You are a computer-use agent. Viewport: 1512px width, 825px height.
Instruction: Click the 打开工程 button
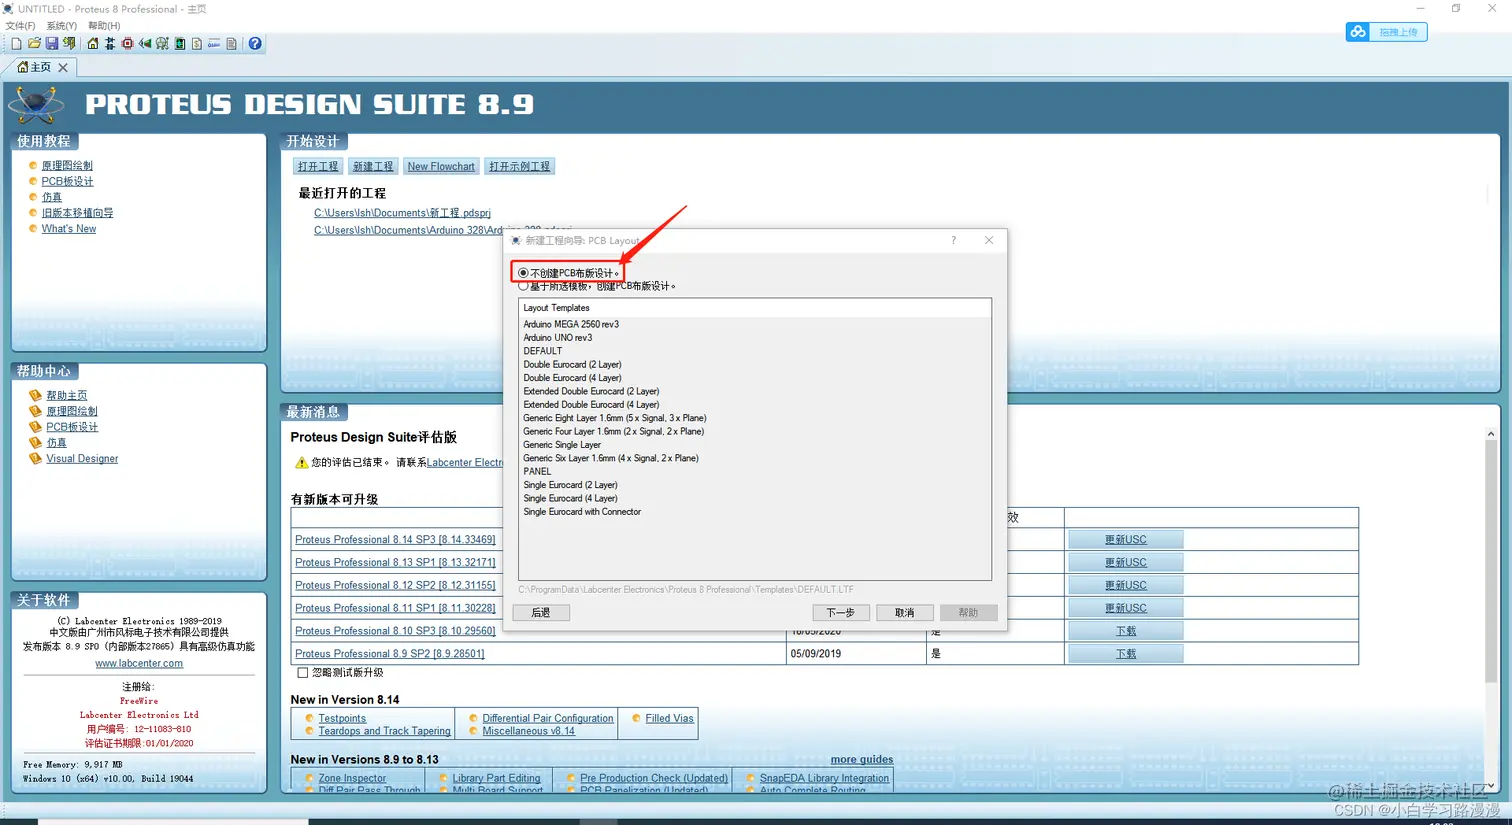click(318, 166)
